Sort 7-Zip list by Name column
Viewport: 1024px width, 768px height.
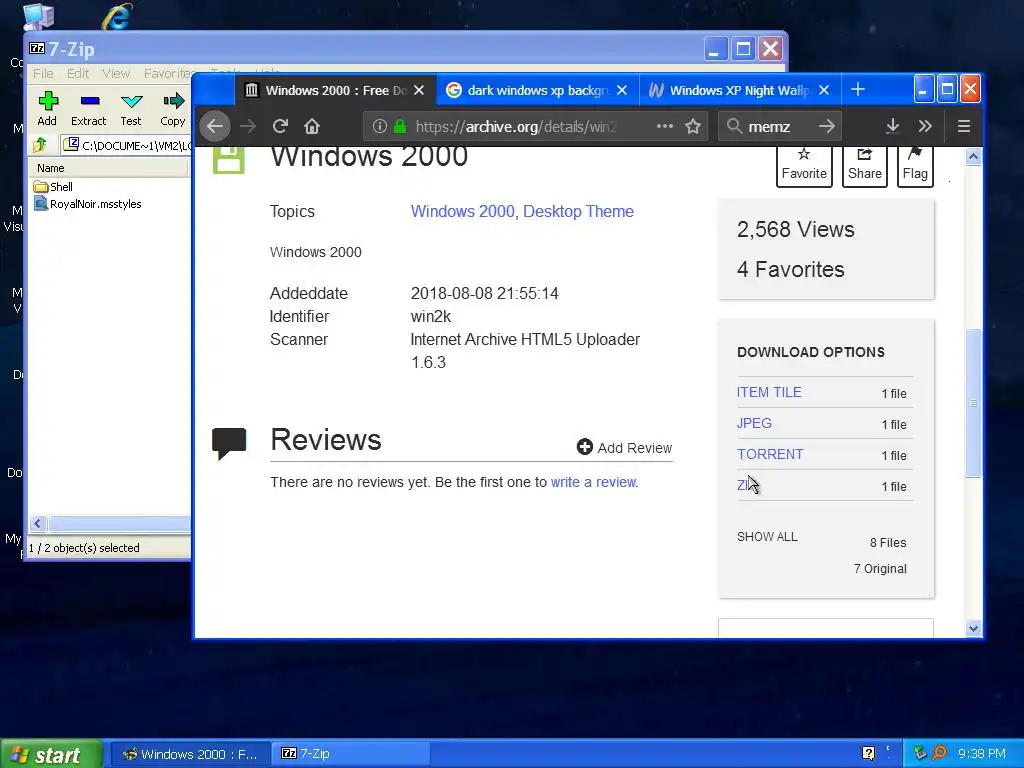click(x=108, y=168)
